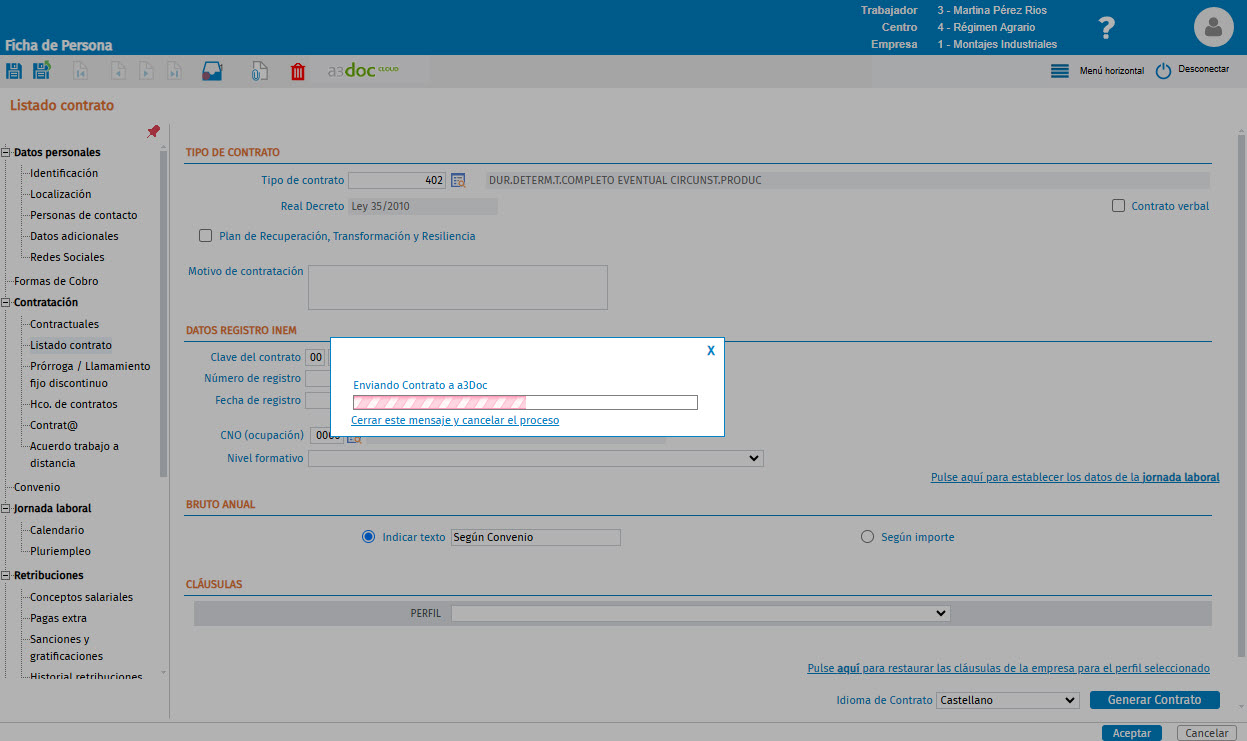This screenshot has width=1247, height=741.
Task: Click the Cancelar button
Action: click(x=1207, y=733)
